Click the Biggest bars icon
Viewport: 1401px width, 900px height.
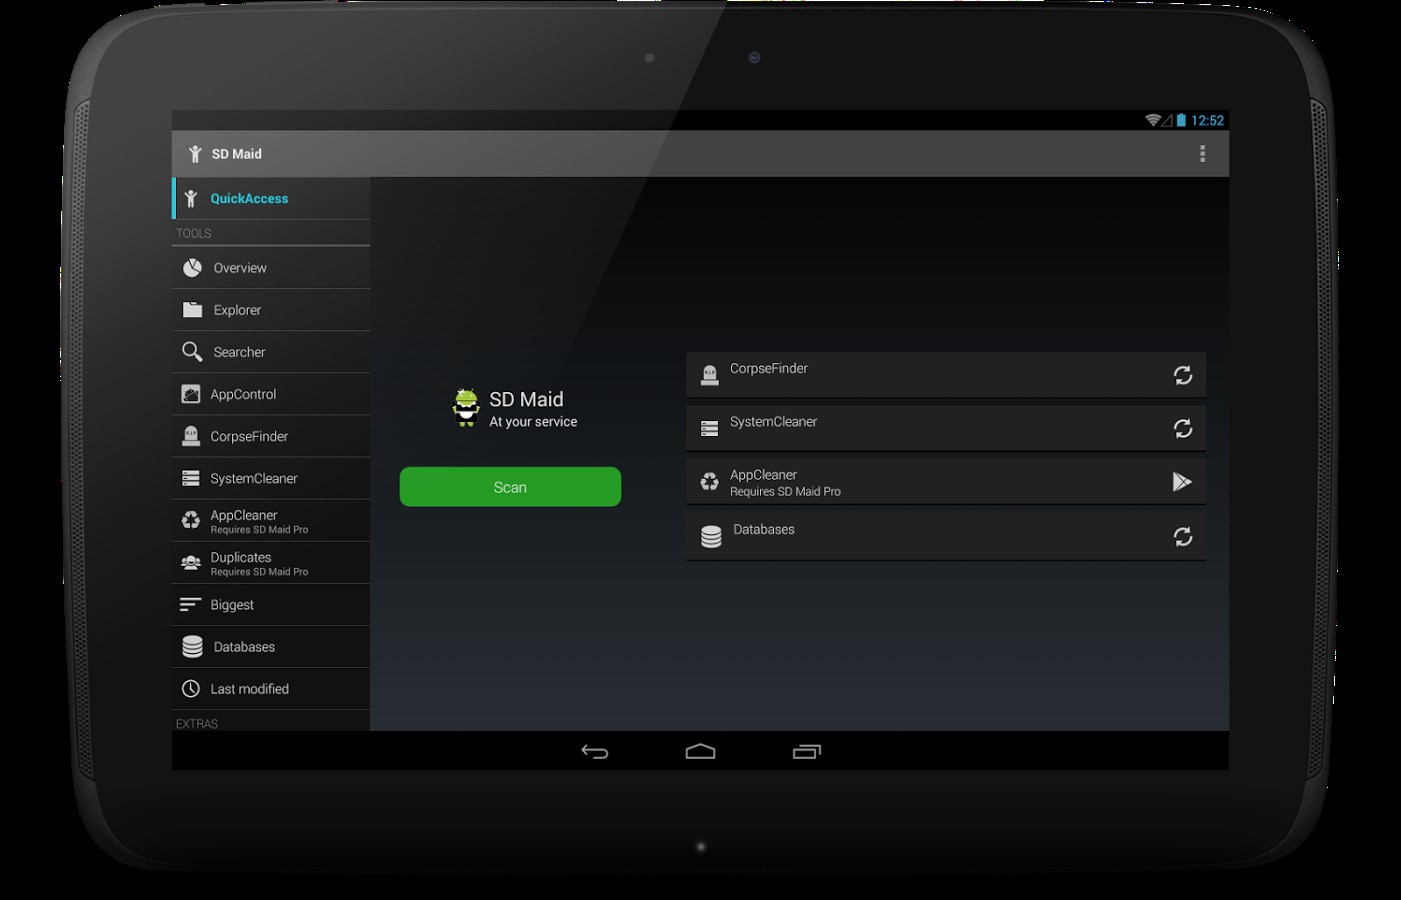pos(190,605)
